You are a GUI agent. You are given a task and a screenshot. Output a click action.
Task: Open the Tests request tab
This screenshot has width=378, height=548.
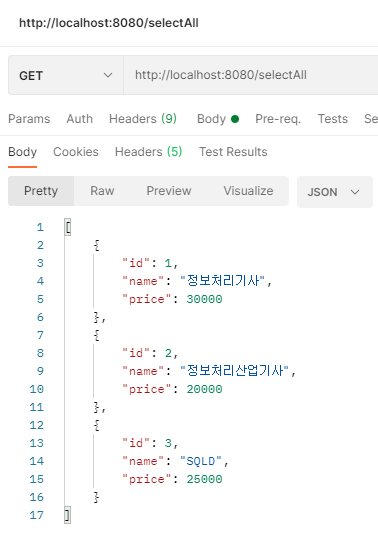tap(333, 119)
